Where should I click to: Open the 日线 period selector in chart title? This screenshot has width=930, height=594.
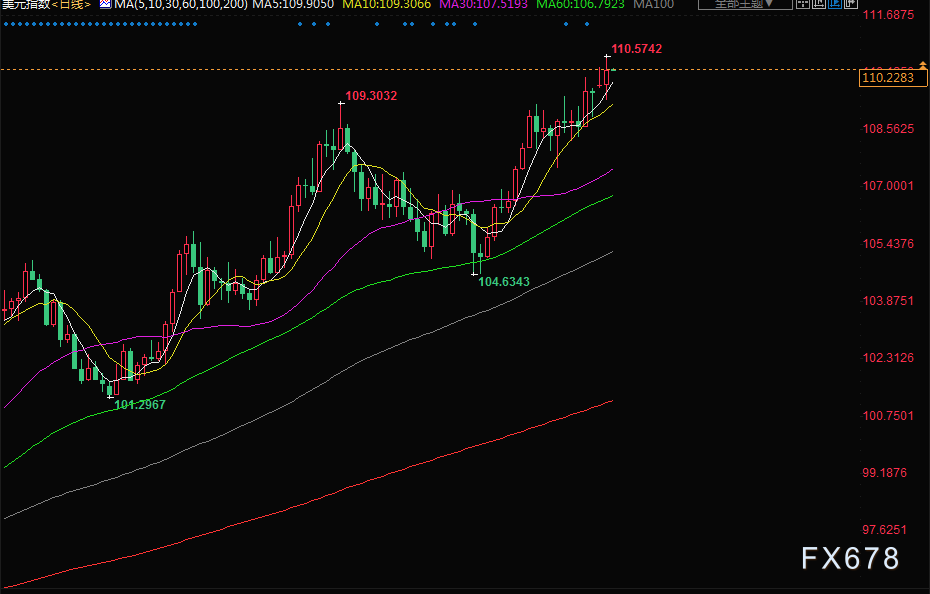pyautogui.click(x=73, y=5)
